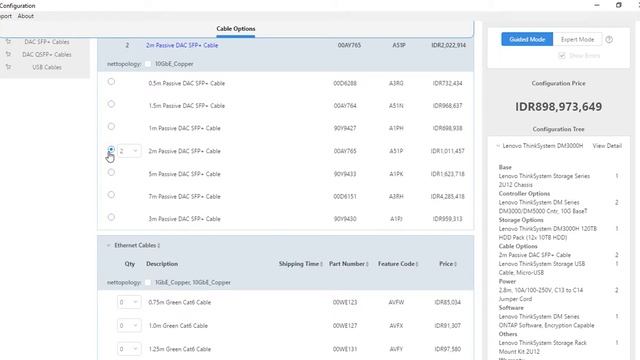This screenshot has height=360, width=640.
Task: Click Lenovo ThinkSystem Storage USB Cable, Micro-USB entry
Action: 542,268
